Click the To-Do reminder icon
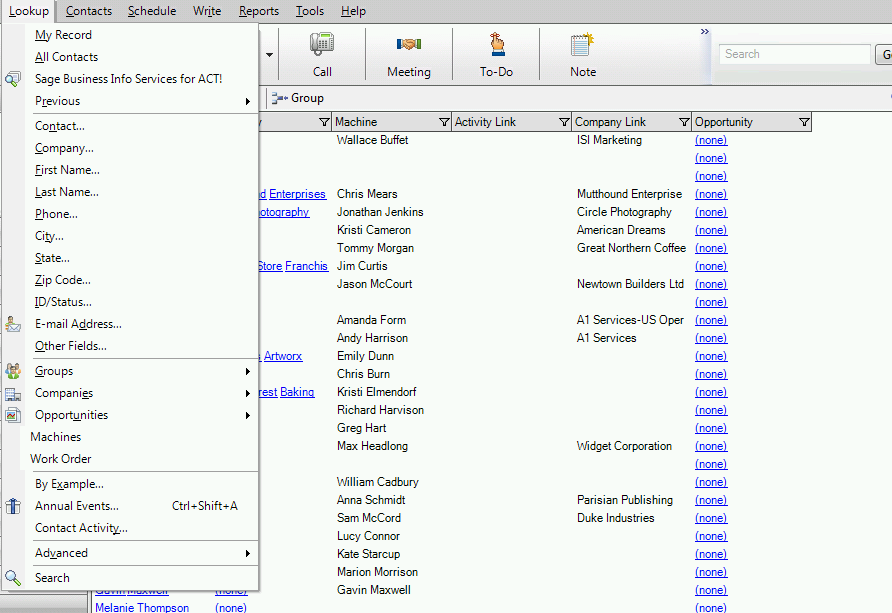892x613 pixels. pos(497,44)
